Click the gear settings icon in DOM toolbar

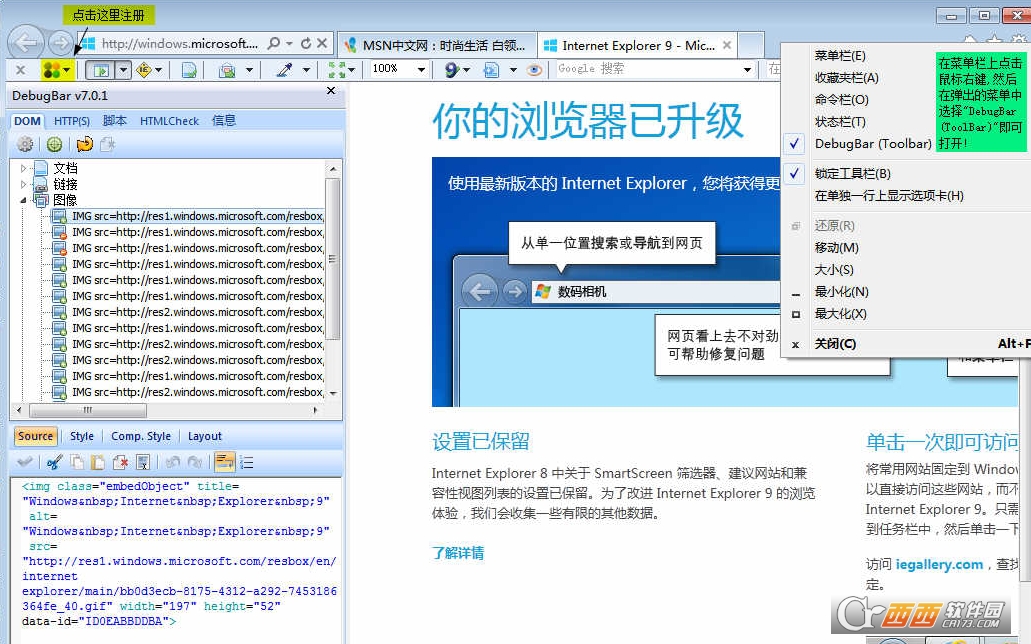coord(25,145)
